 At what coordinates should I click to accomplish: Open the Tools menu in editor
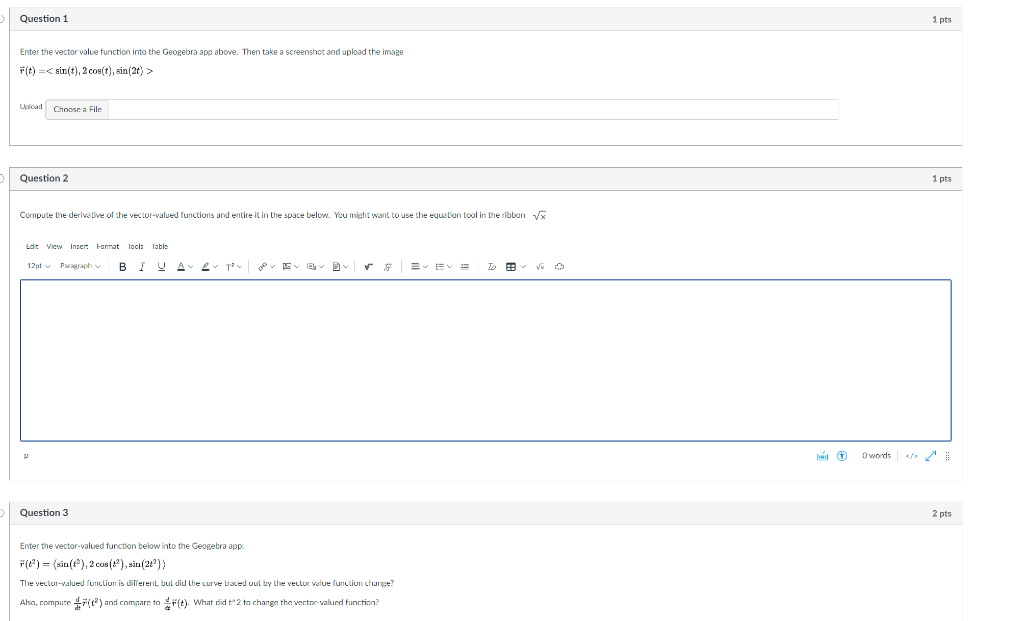135,246
